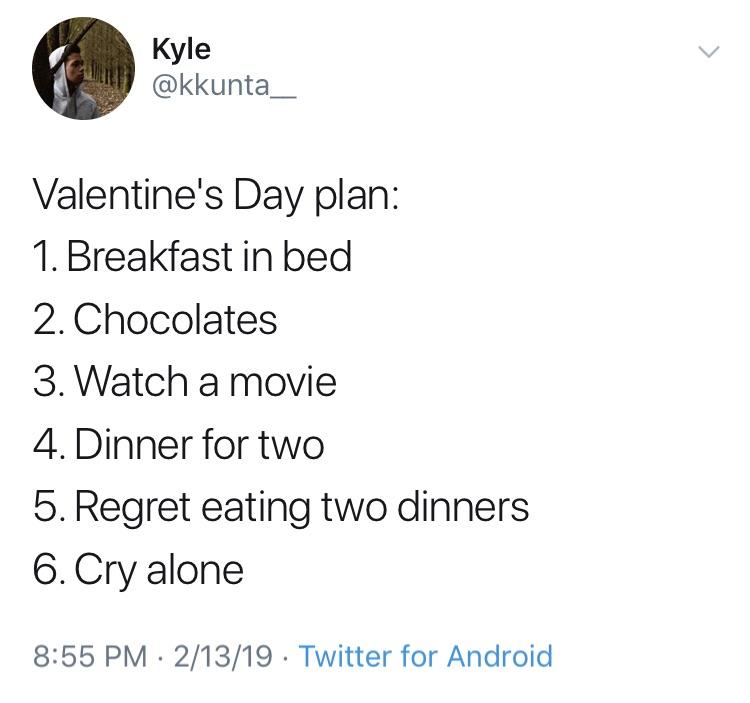Open the @kkunta__ handle profile

click(x=224, y=86)
